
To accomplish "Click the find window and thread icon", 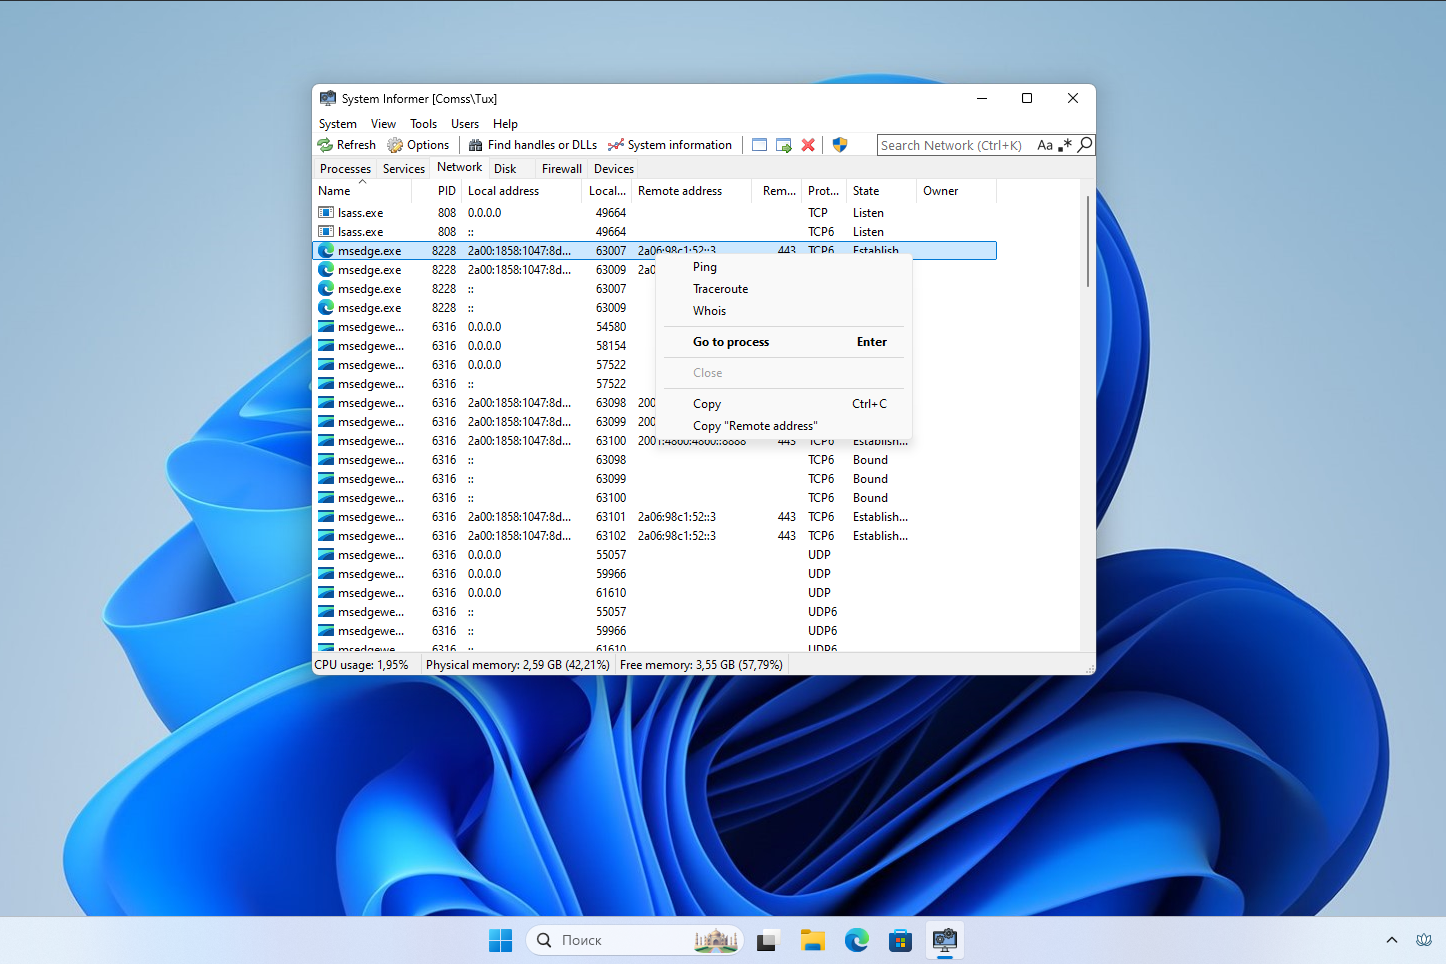I will coord(784,145).
